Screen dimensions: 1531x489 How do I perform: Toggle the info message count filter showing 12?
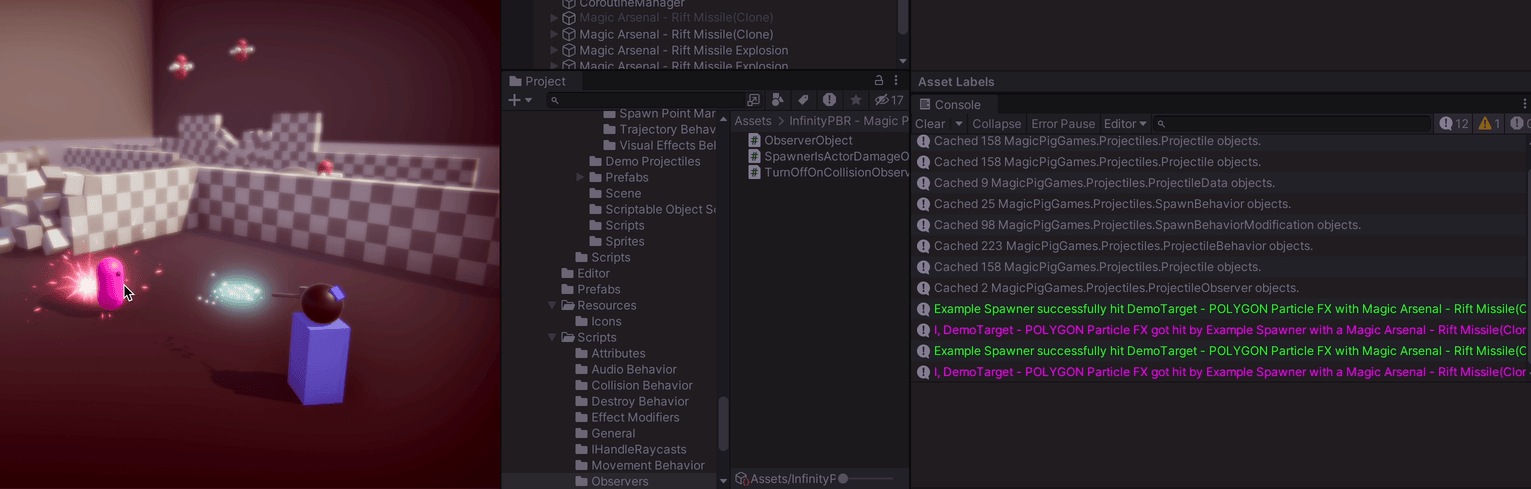[x=1453, y=124]
